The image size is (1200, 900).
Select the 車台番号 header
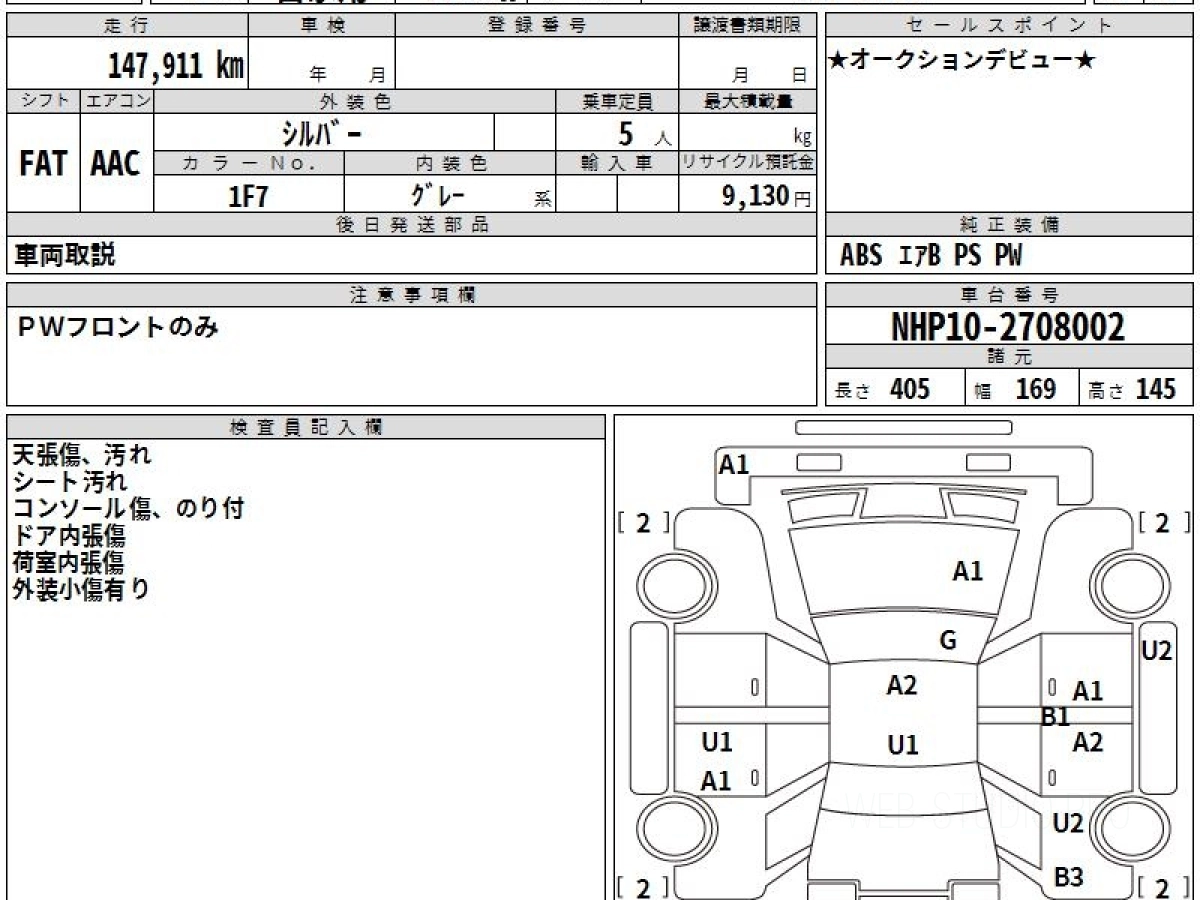tap(1009, 295)
